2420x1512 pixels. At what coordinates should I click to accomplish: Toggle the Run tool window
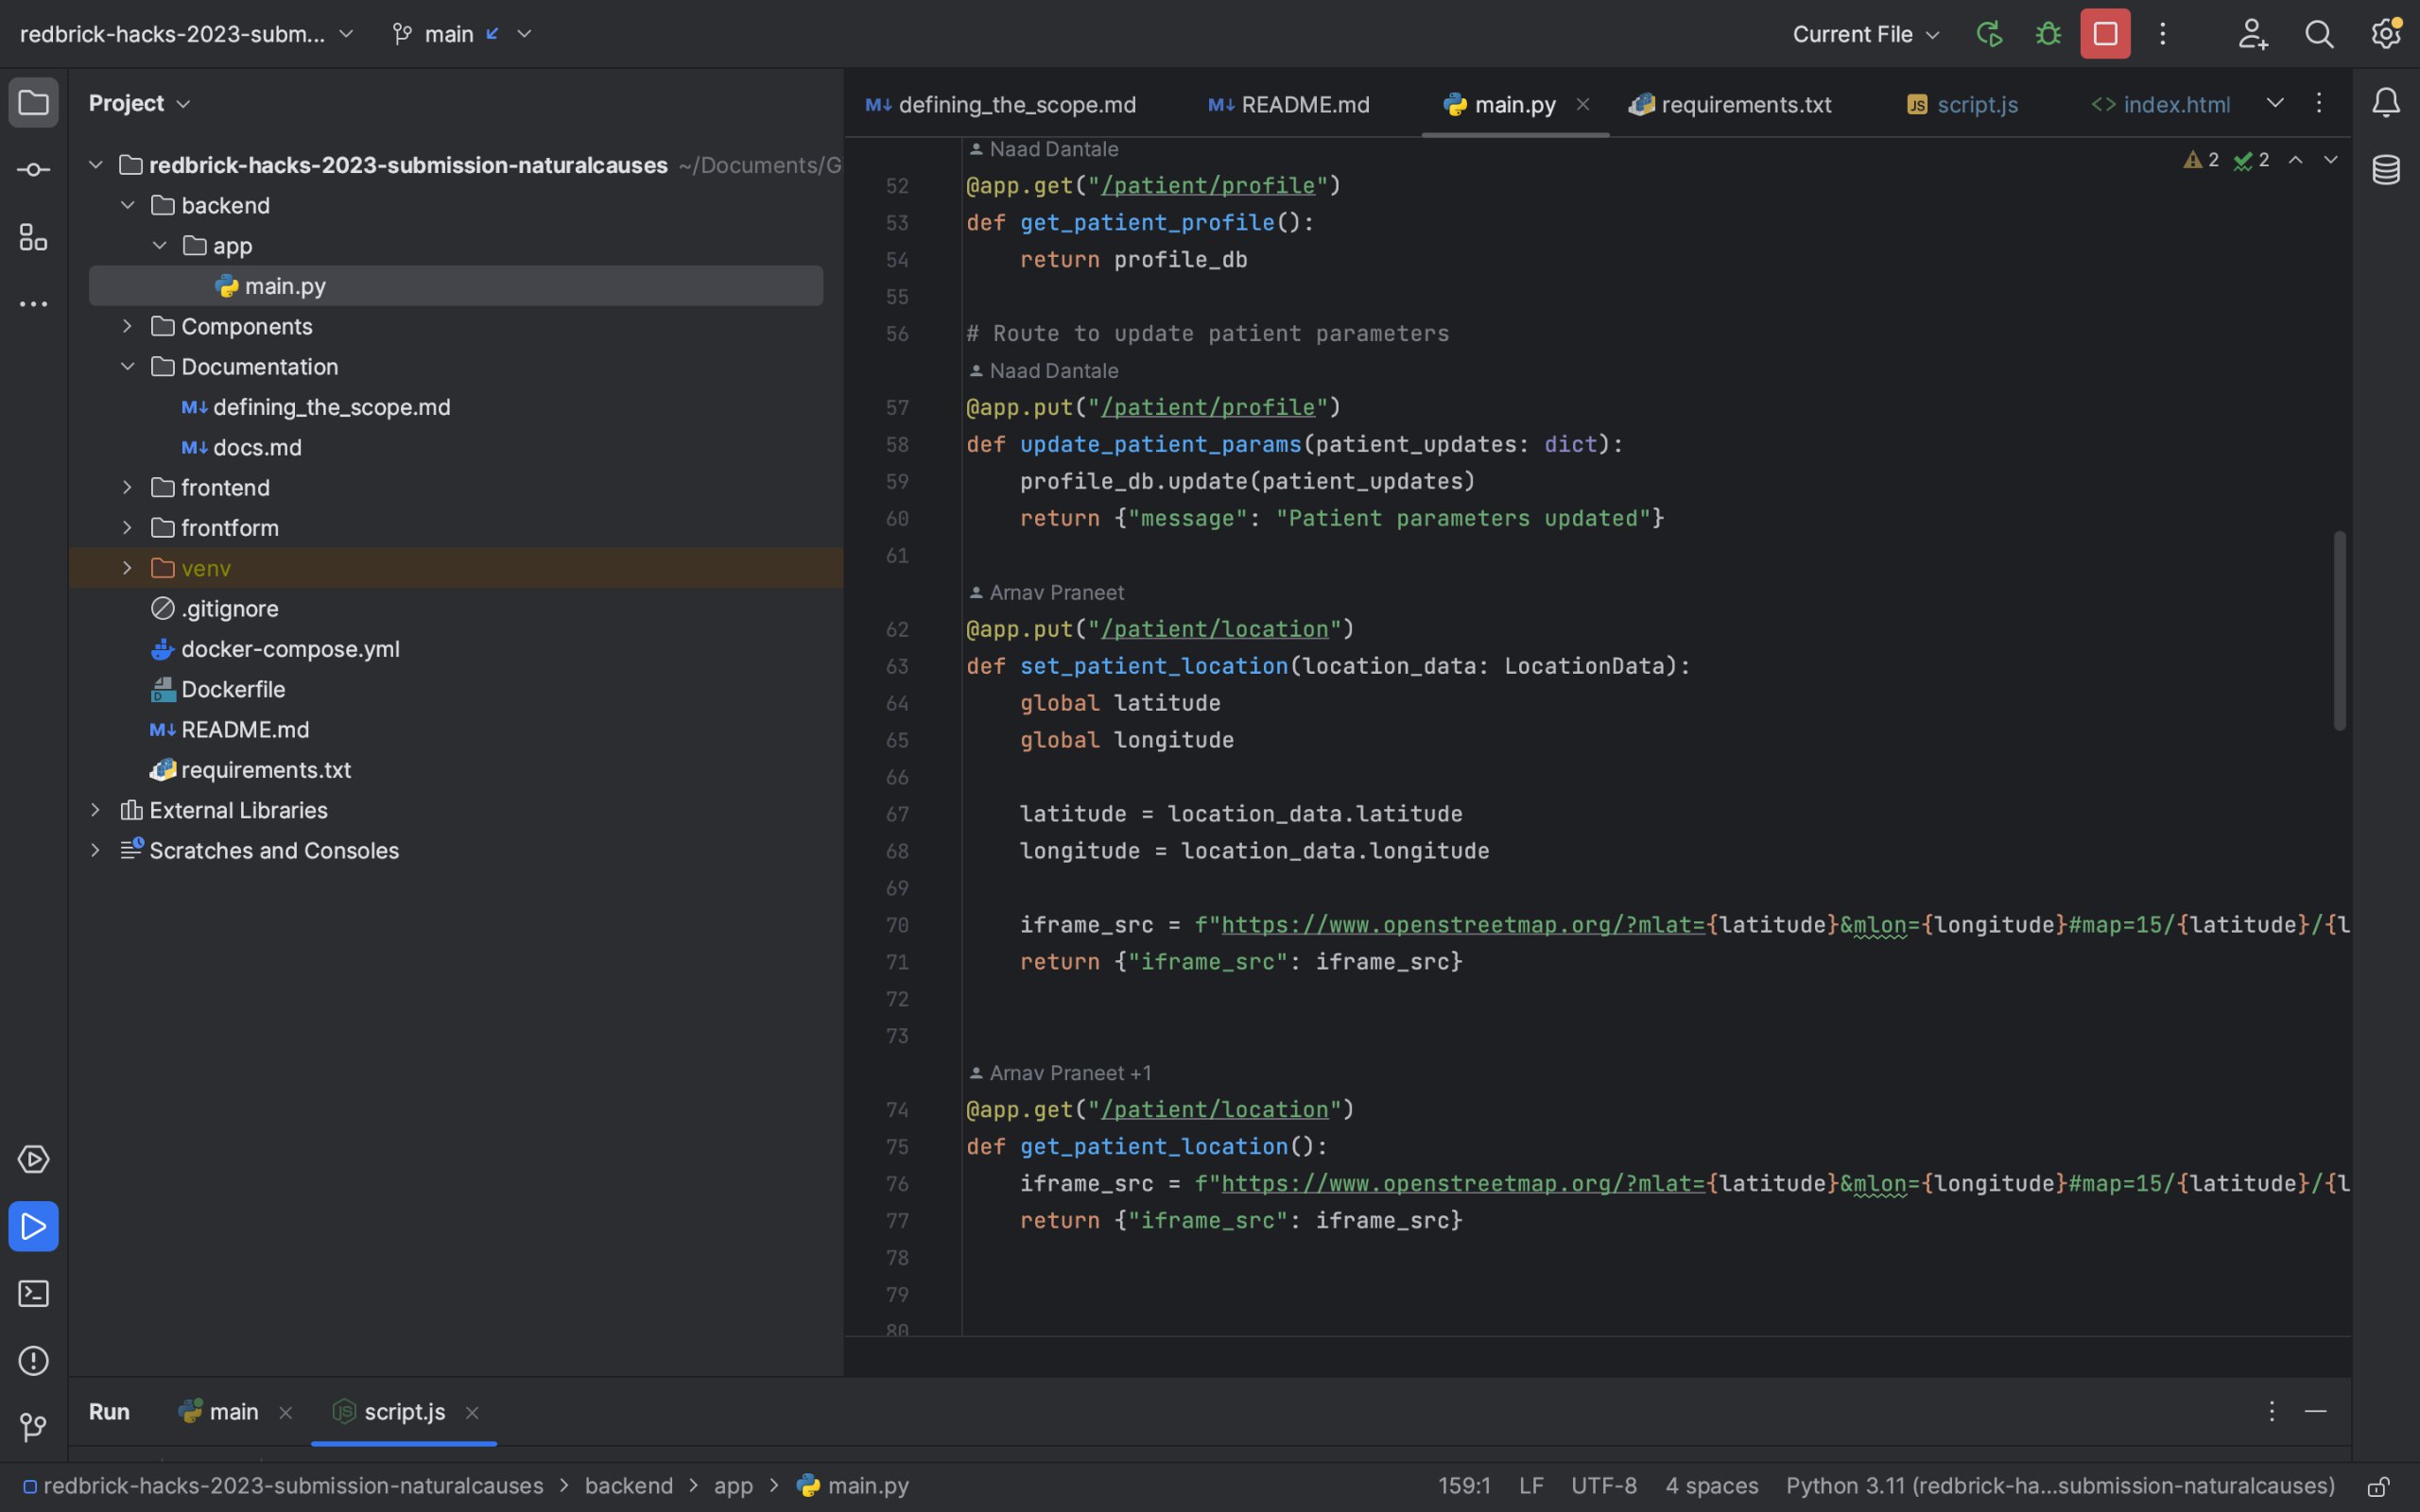coord(33,1226)
